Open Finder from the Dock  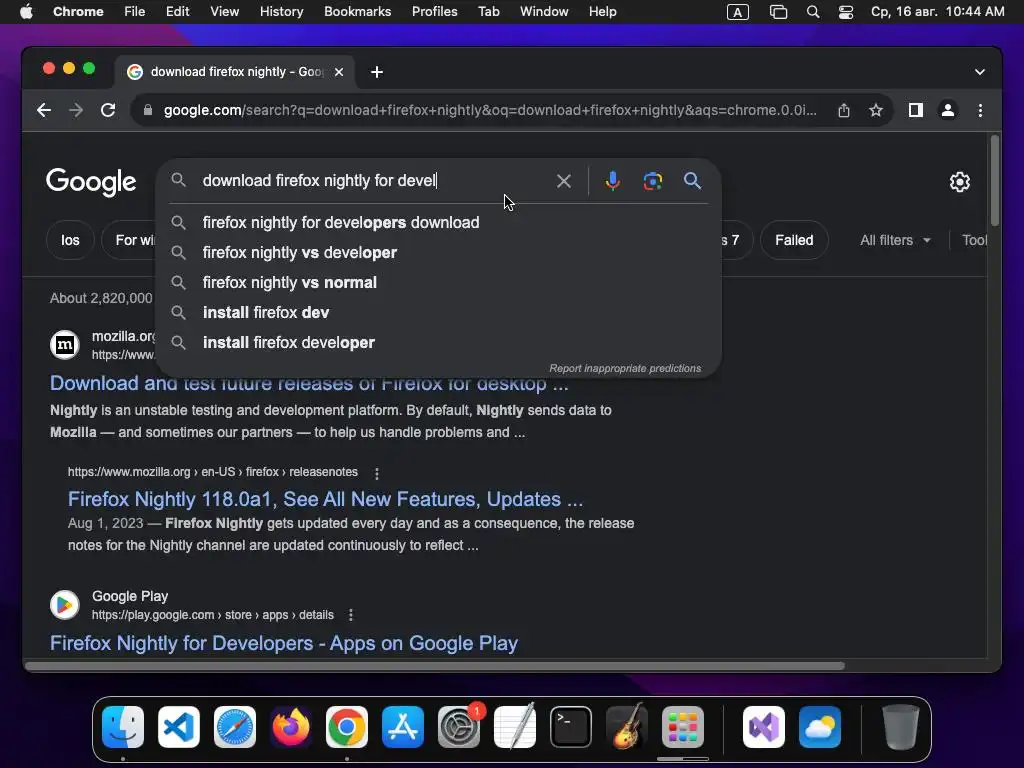coord(123,727)
